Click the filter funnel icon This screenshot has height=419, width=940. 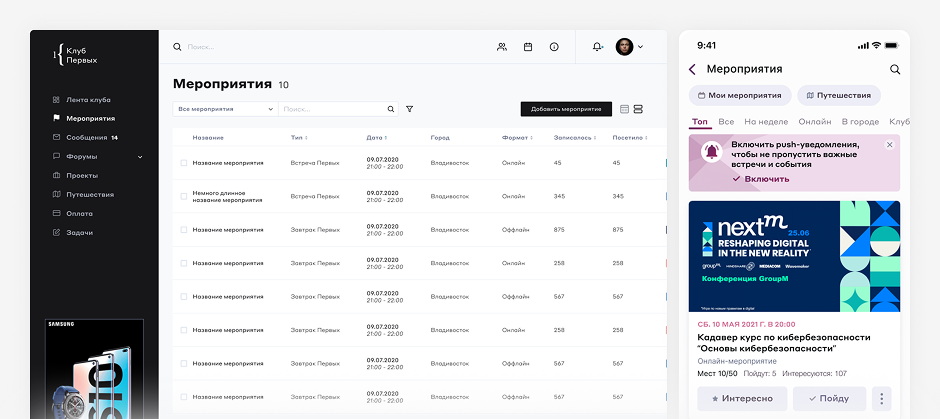[409, 109]
